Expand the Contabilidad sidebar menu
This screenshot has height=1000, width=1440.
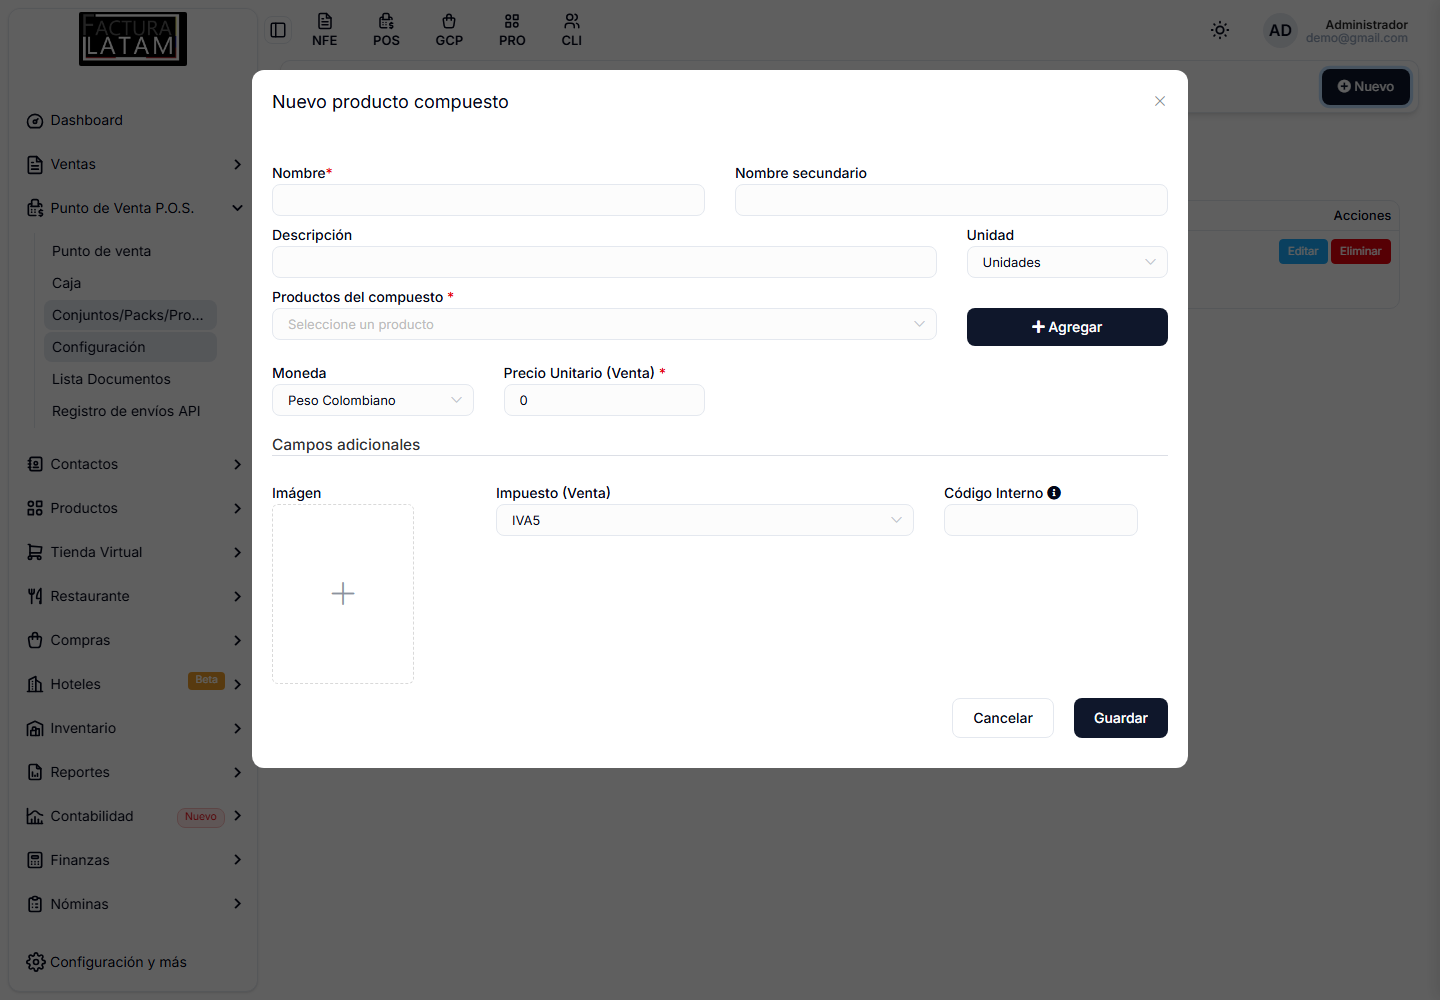tap(133, 816)
